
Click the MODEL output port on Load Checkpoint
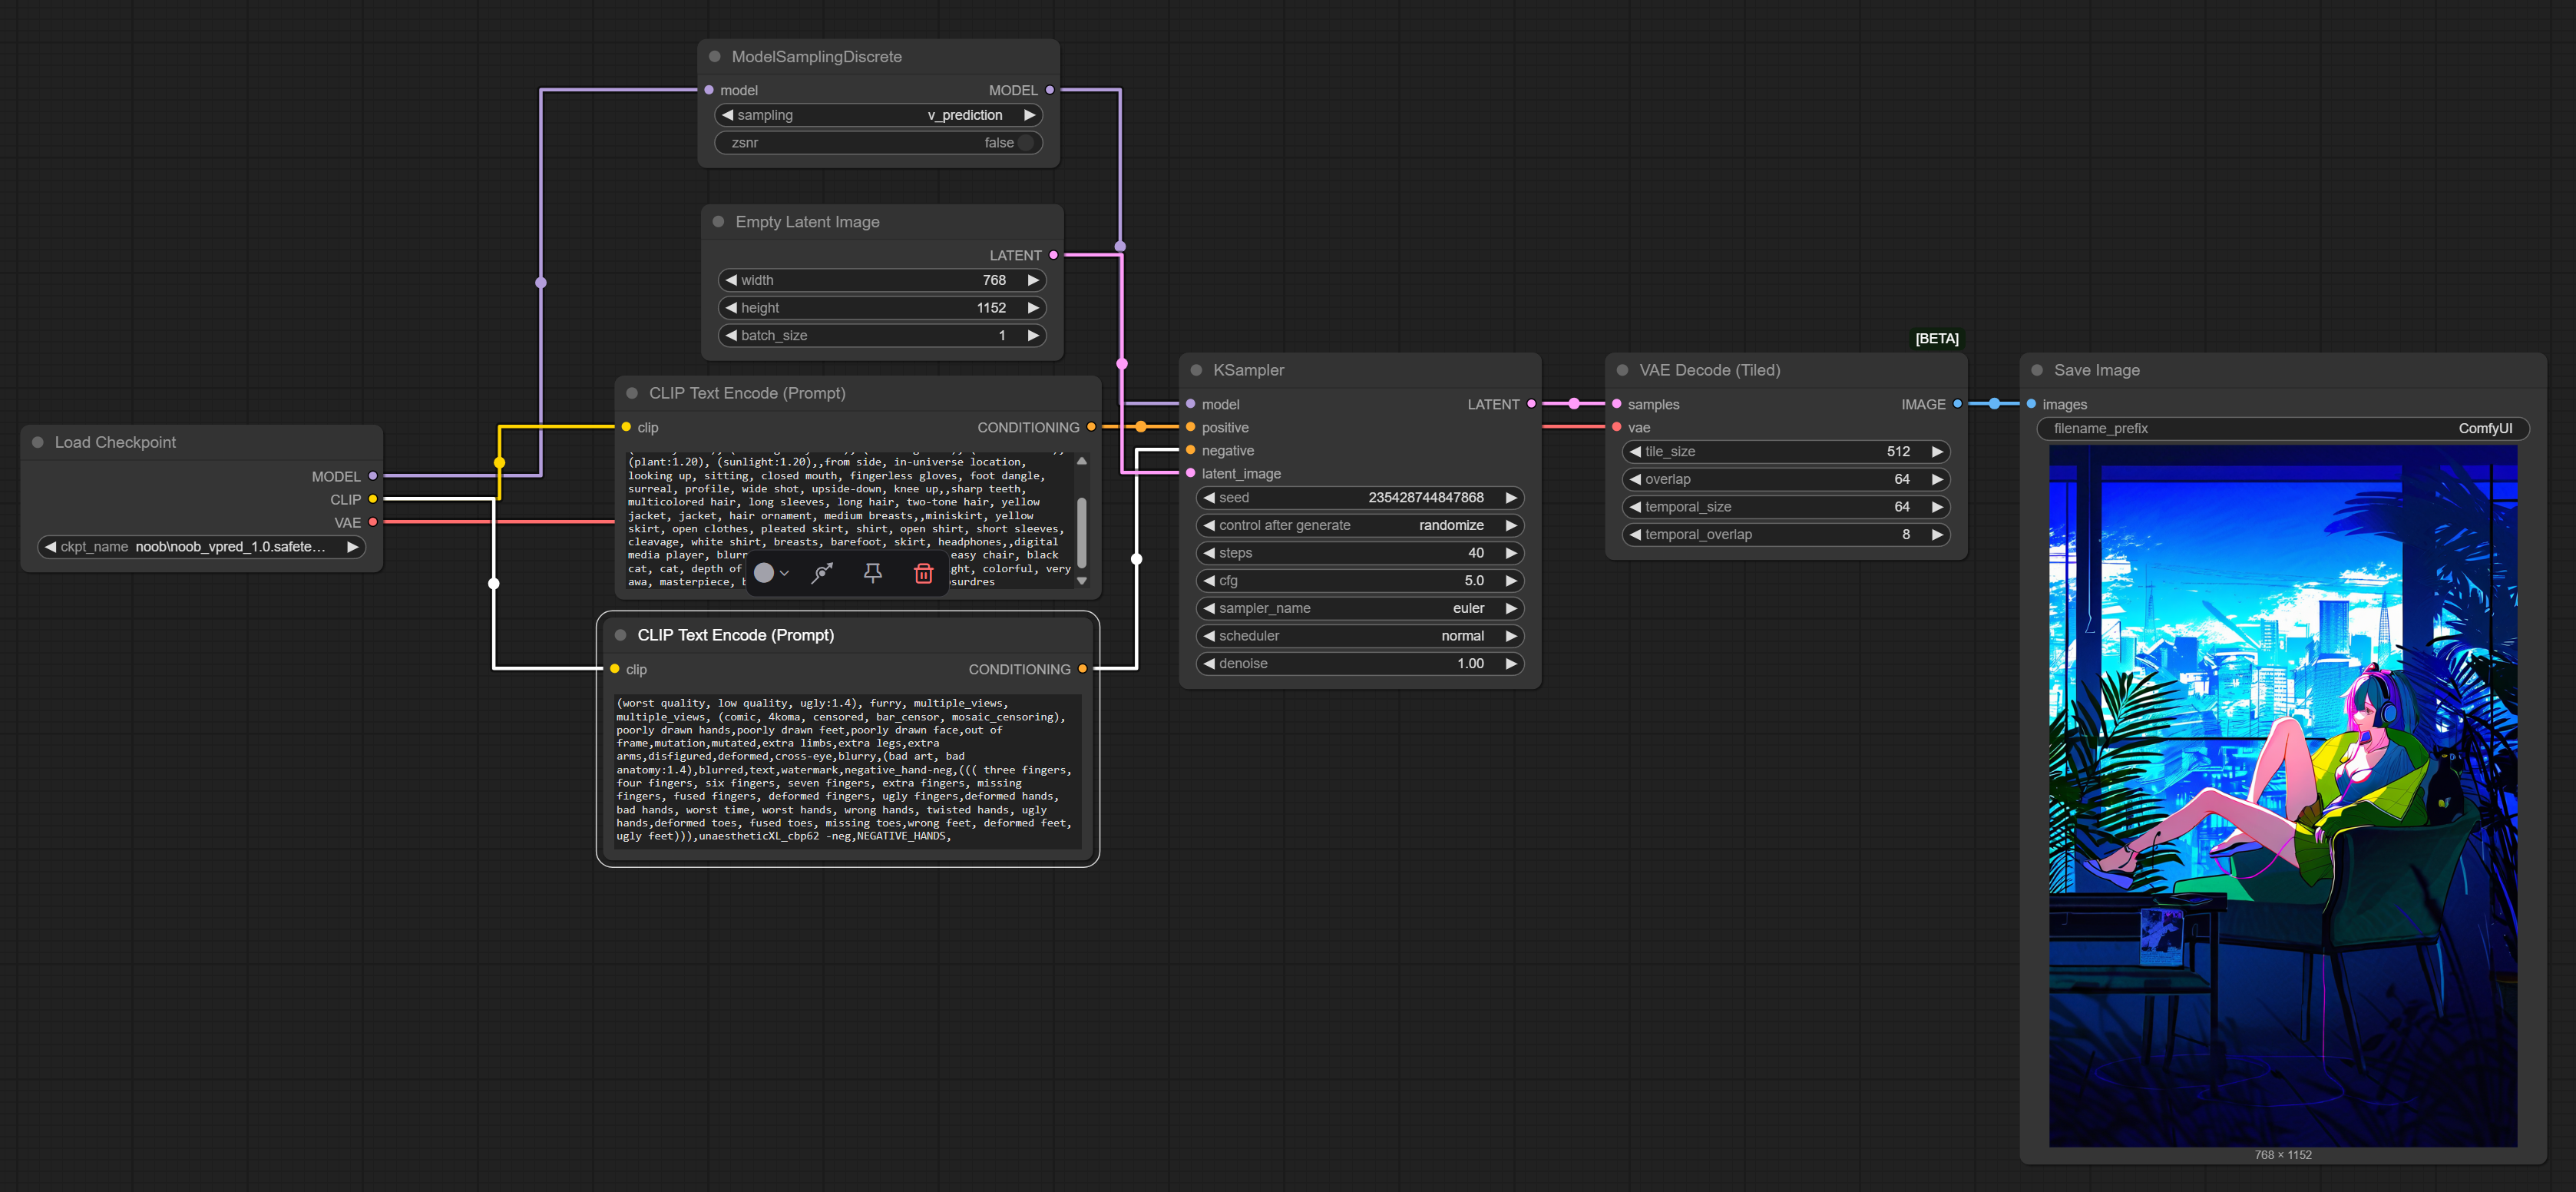[x=373, y=476]
